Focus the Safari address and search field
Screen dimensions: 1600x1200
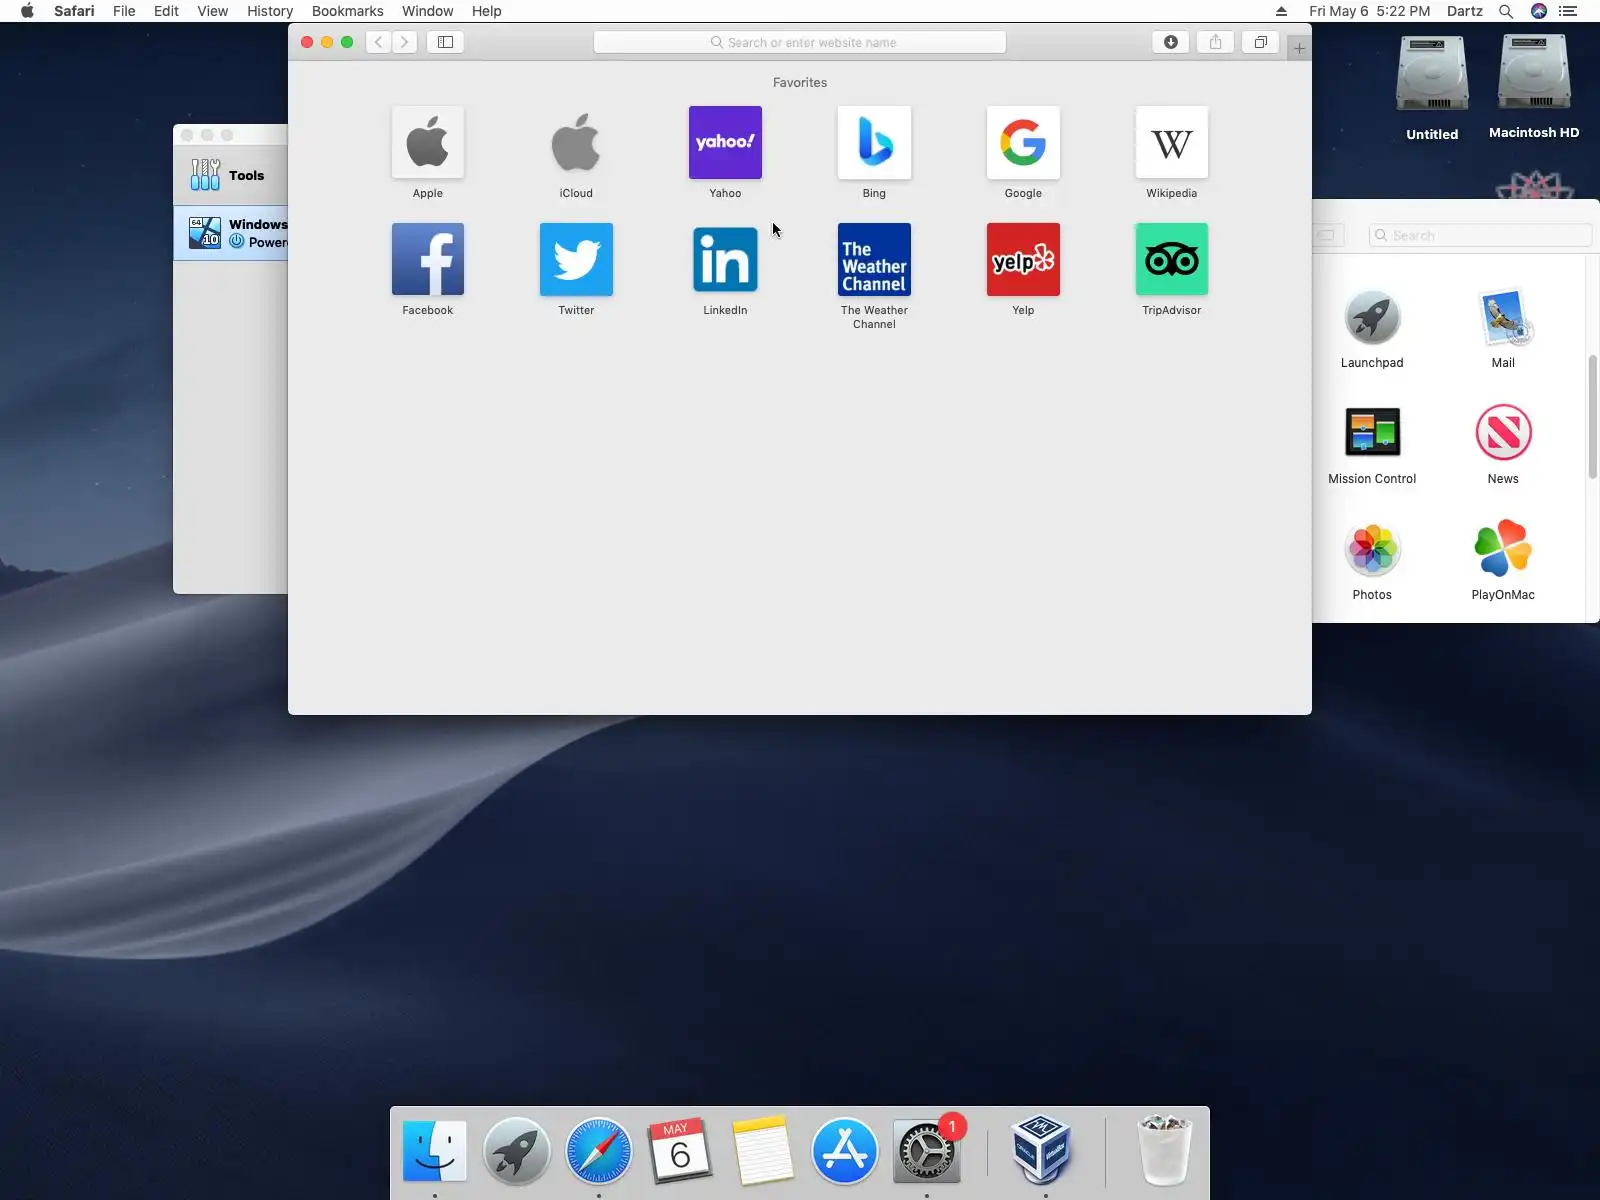(800, 42)
